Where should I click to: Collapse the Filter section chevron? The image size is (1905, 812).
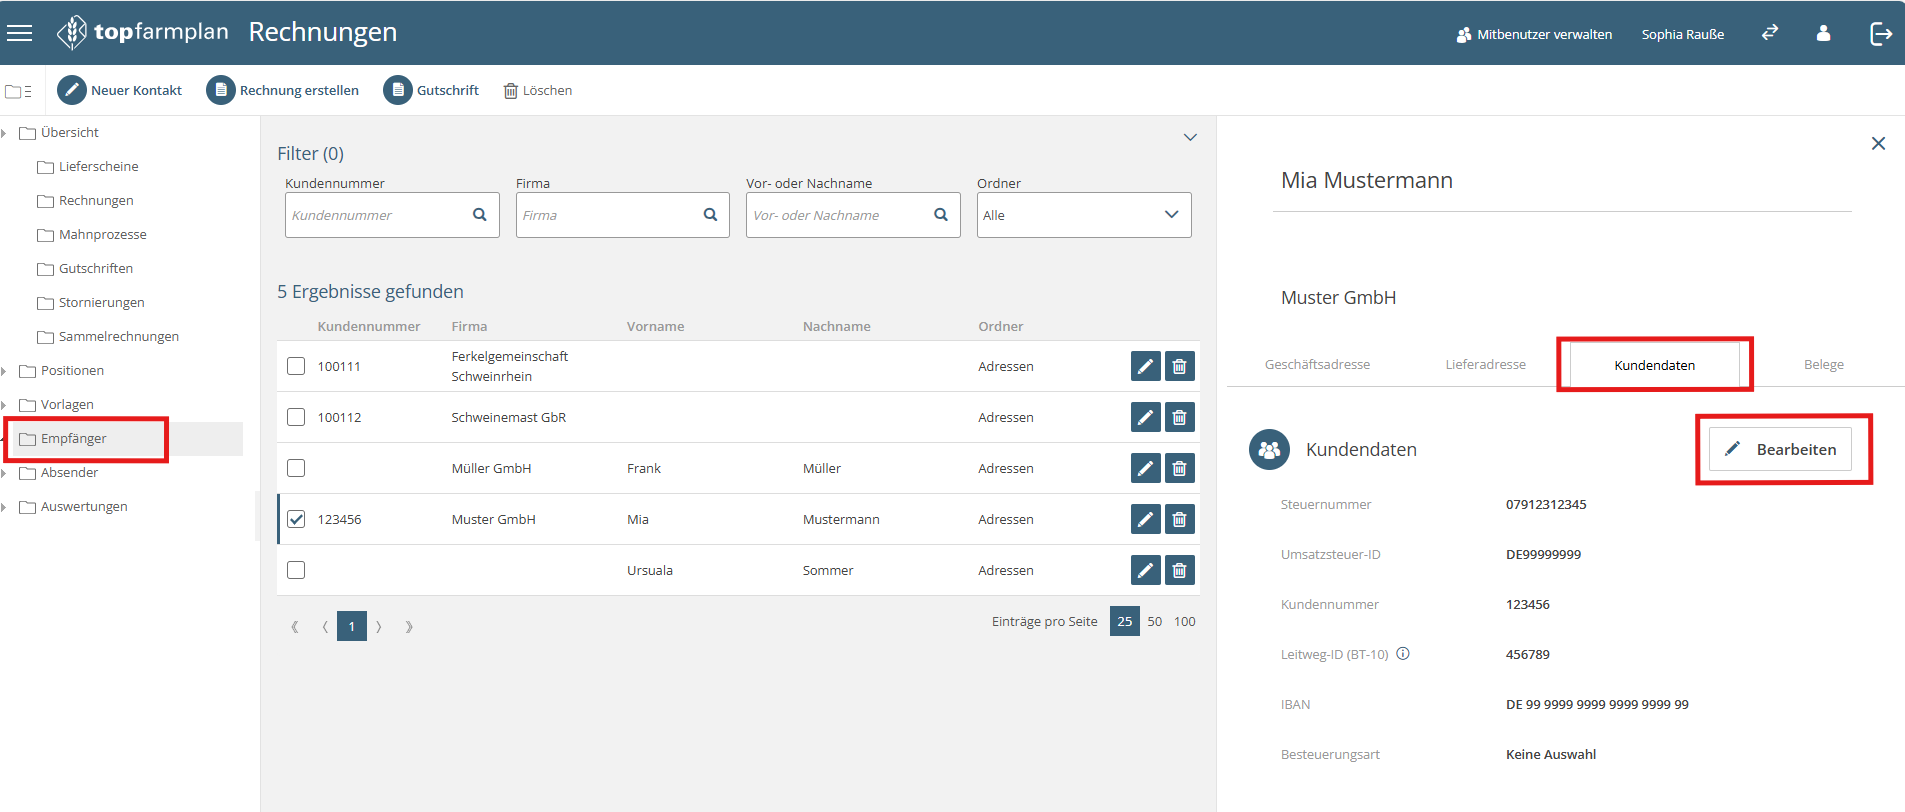[x=1190, y=137]
